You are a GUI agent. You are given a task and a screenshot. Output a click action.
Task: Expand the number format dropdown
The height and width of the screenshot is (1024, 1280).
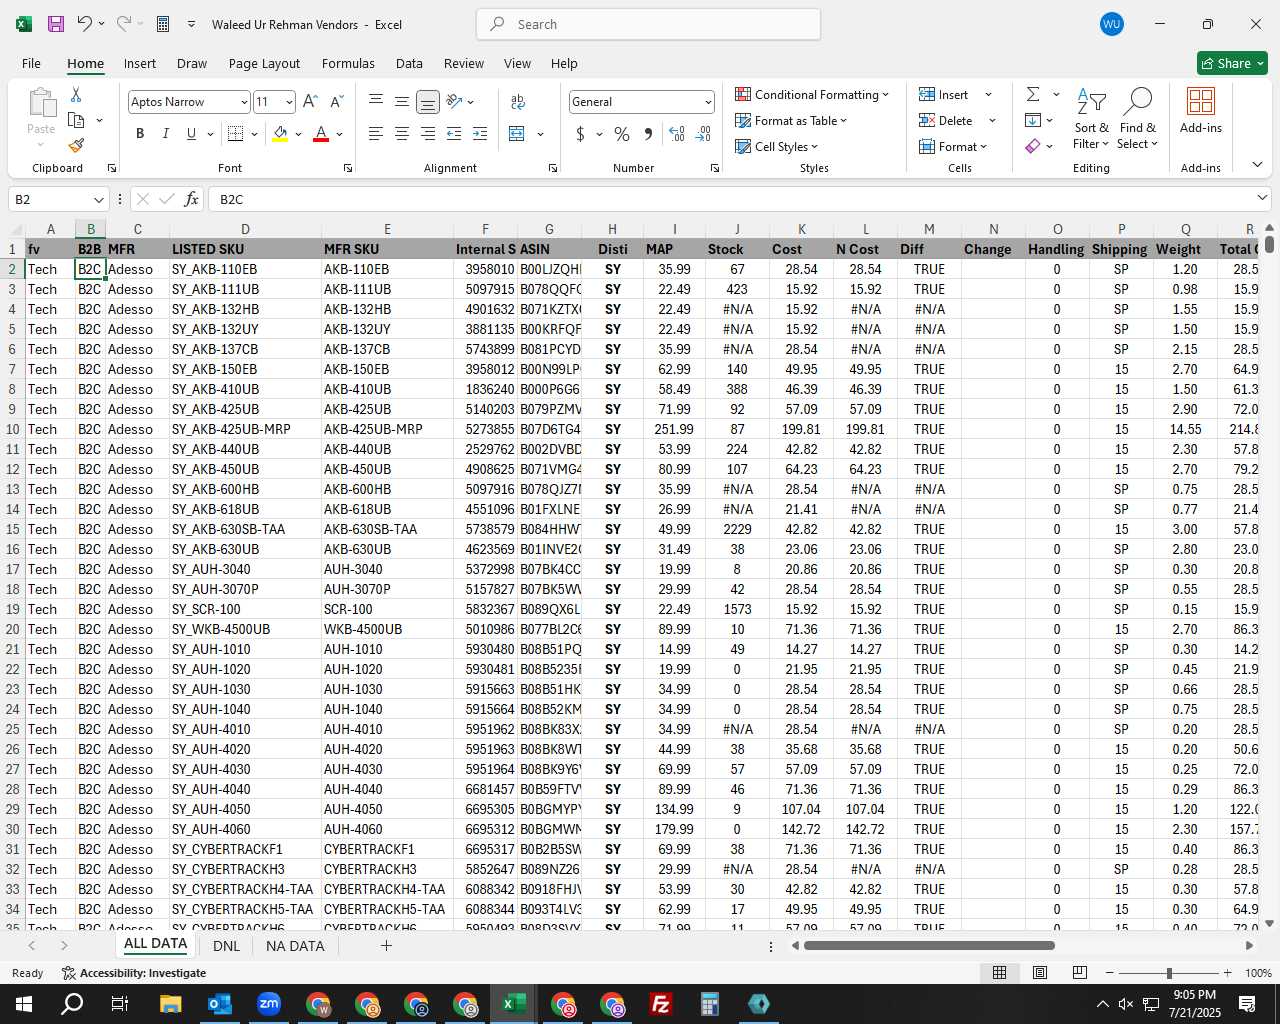(708, 102)
